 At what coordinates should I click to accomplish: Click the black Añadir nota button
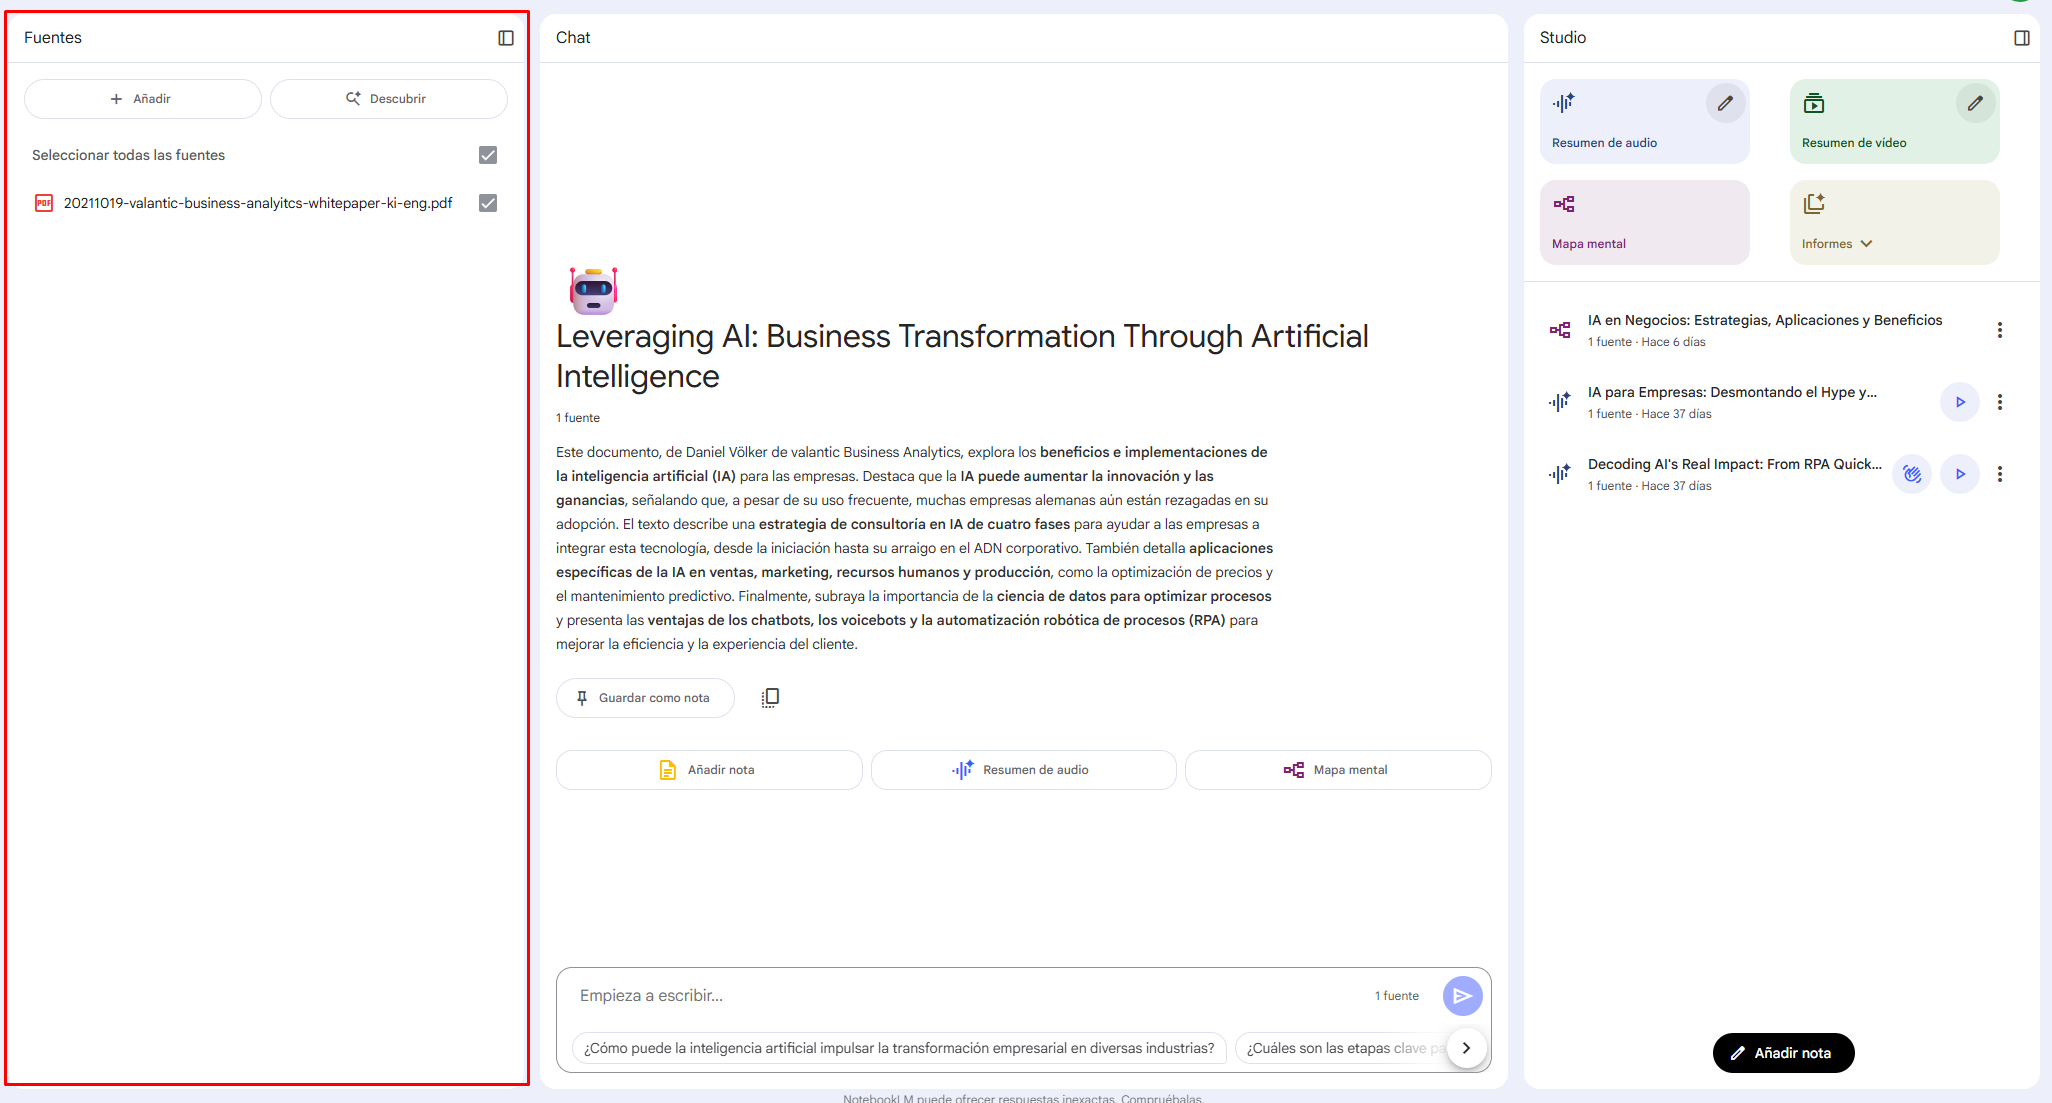click(1783, 1053)
